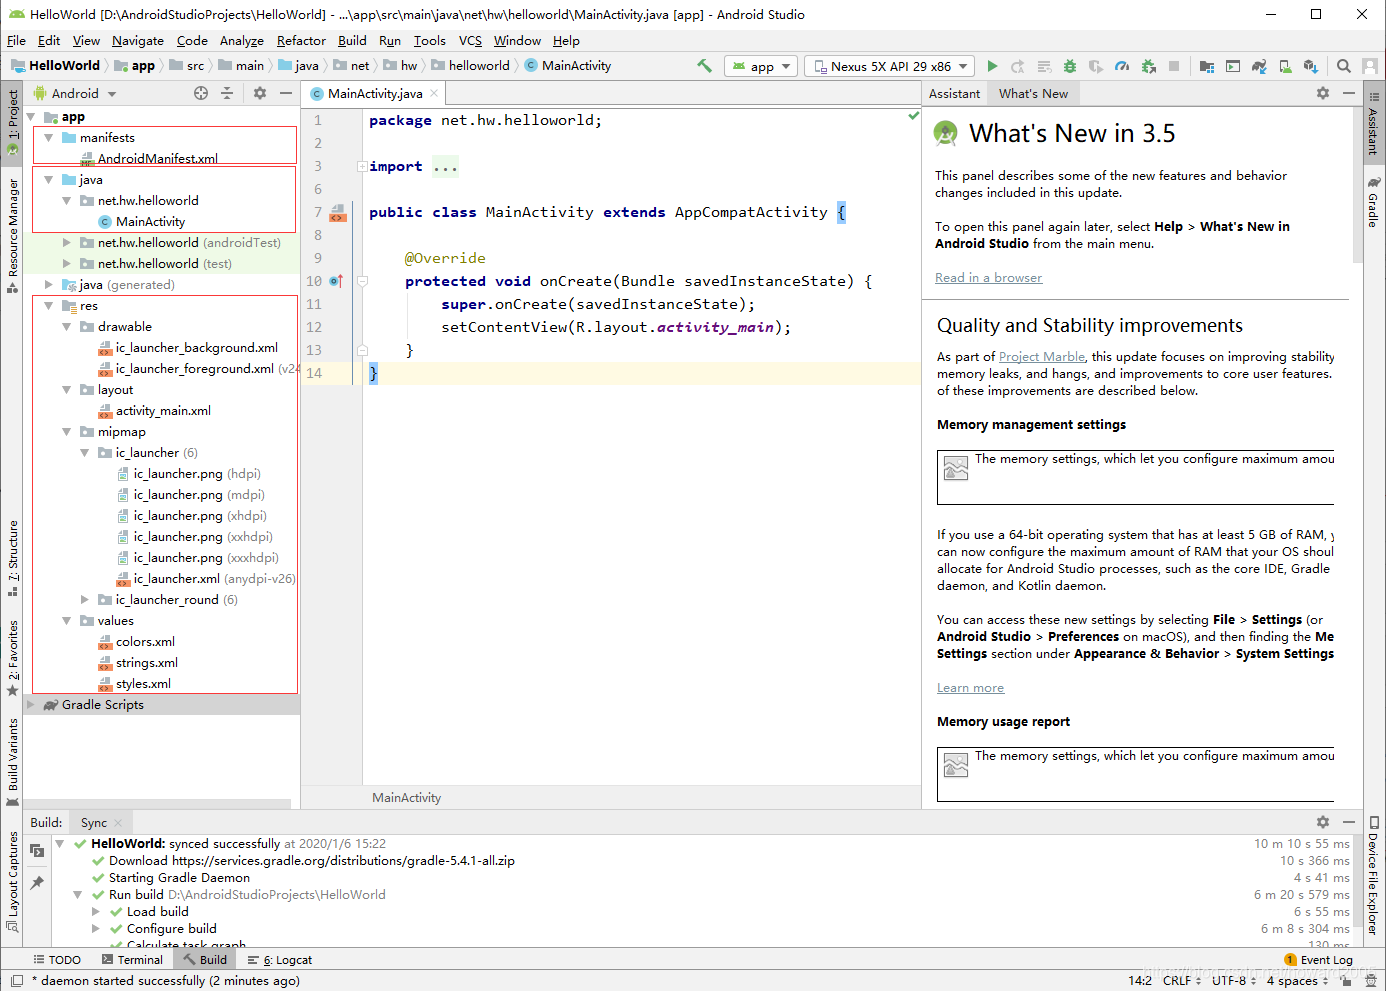Open the File menu
The image size is (1386, 991).
click(16, 41)
